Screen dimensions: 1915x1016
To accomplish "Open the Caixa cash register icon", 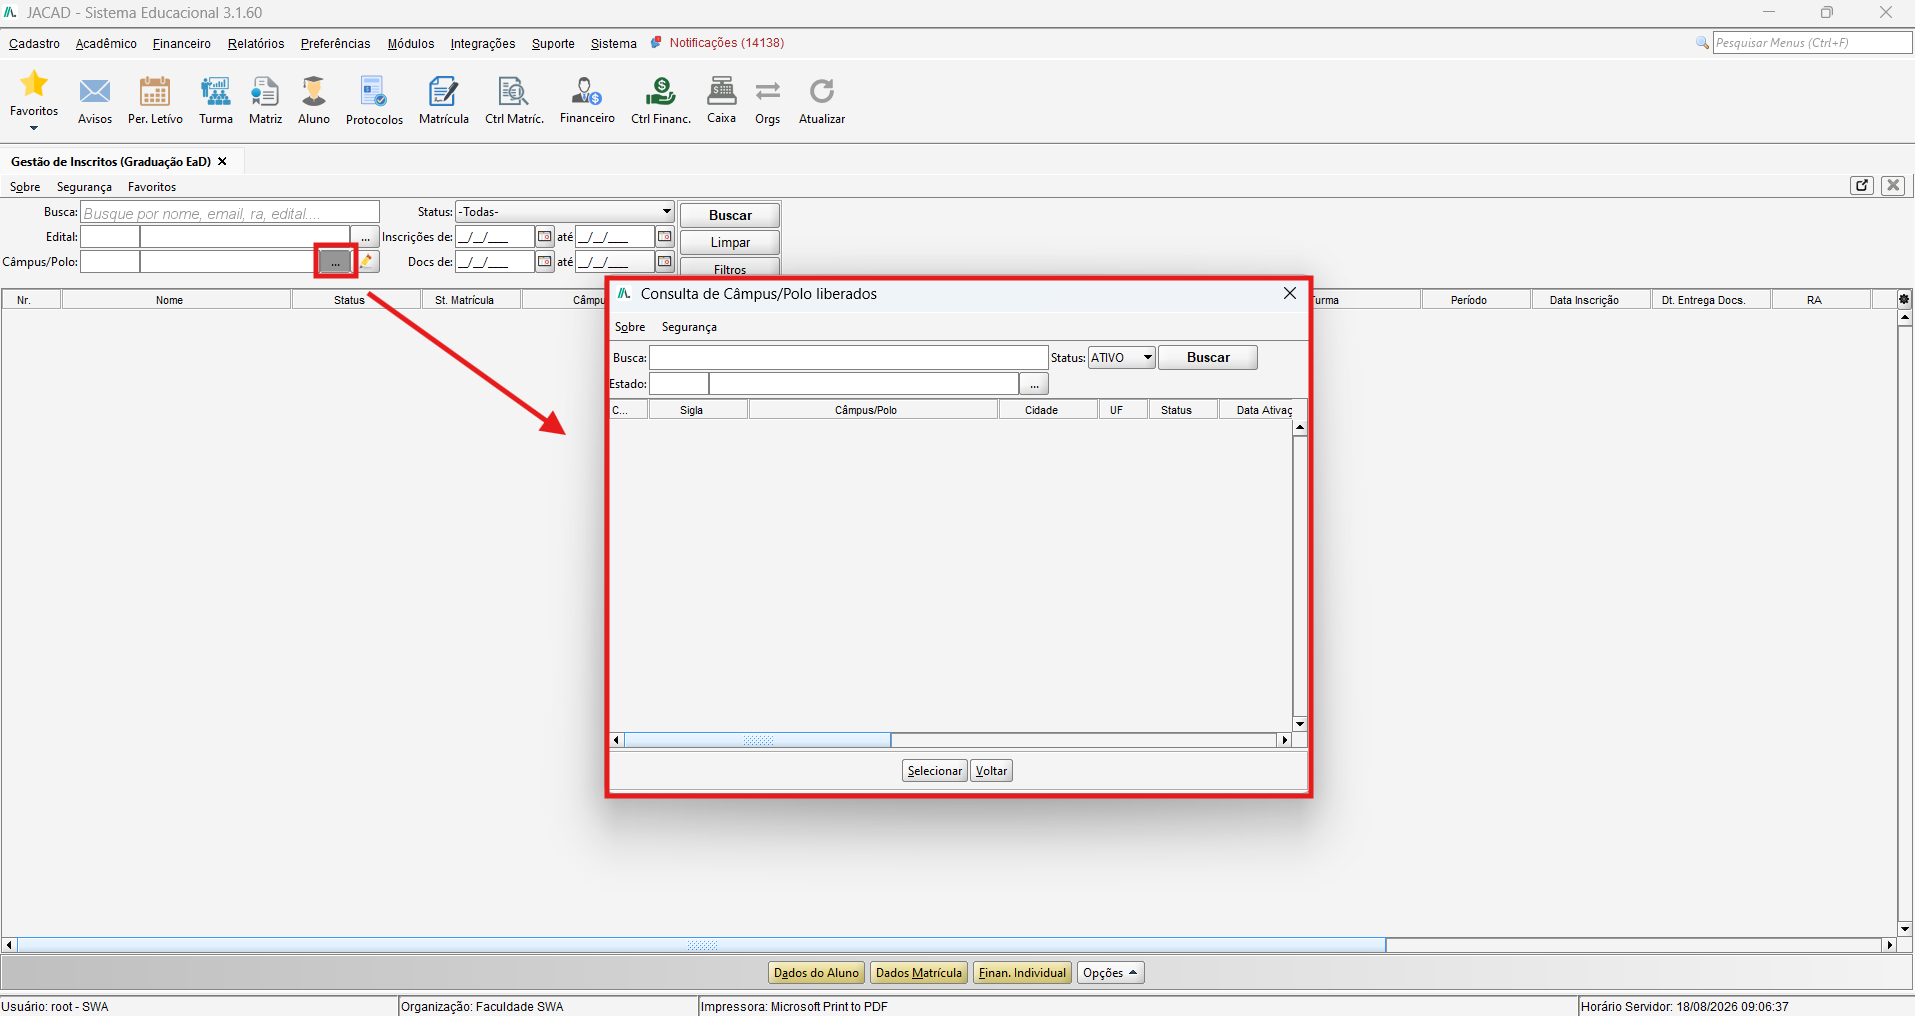I will click(721, 92).
